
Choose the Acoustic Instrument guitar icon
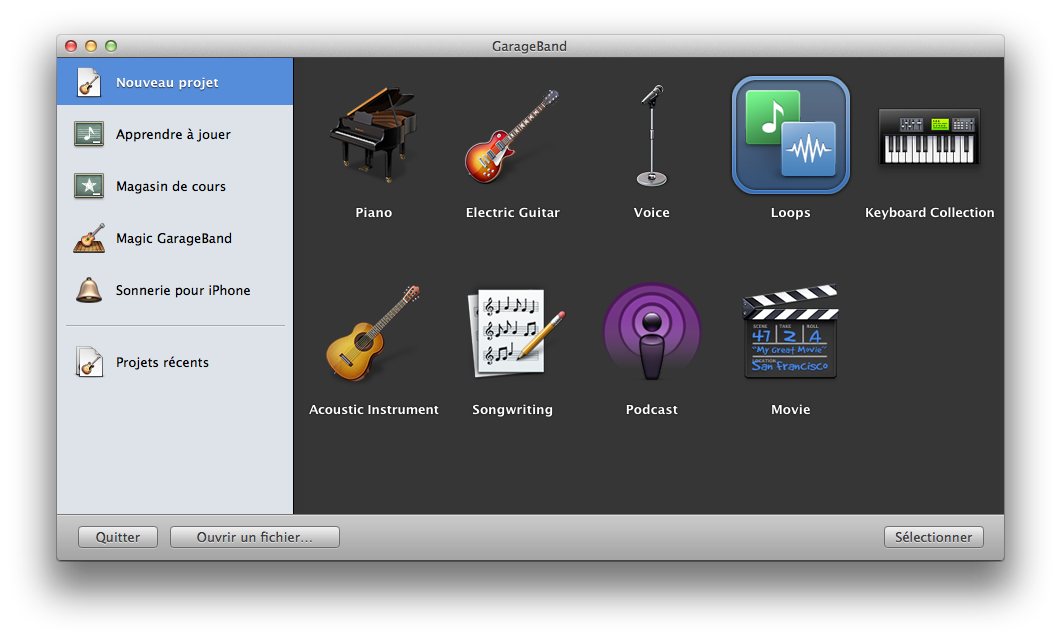(x=373, y=332)
